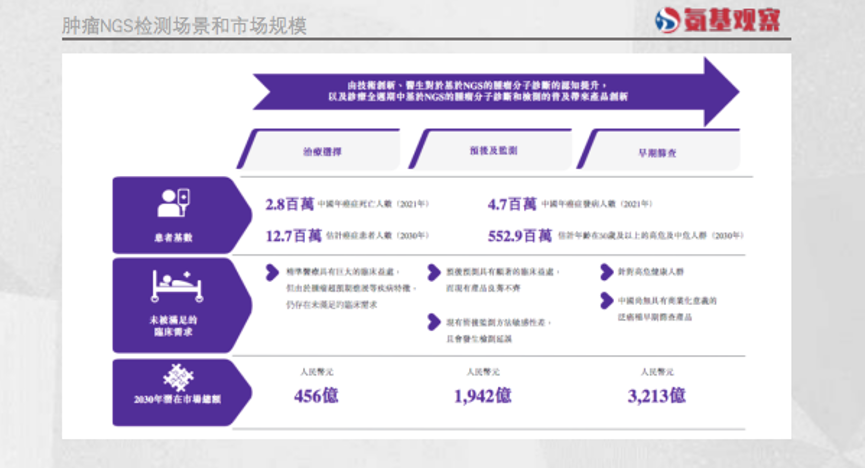Click the 患者基數 row label
Screen dimensions: 866x468
click(x=174, y=238)
